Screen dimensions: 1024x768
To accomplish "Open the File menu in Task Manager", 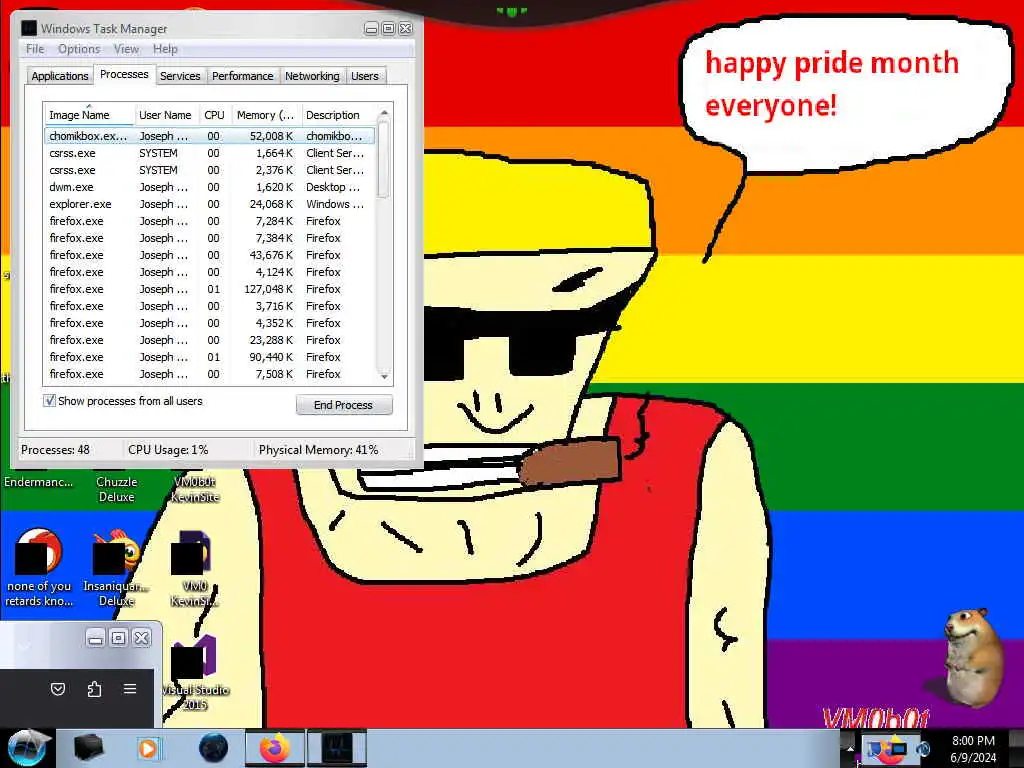I will pyautogui.click(x=35, y=49).
